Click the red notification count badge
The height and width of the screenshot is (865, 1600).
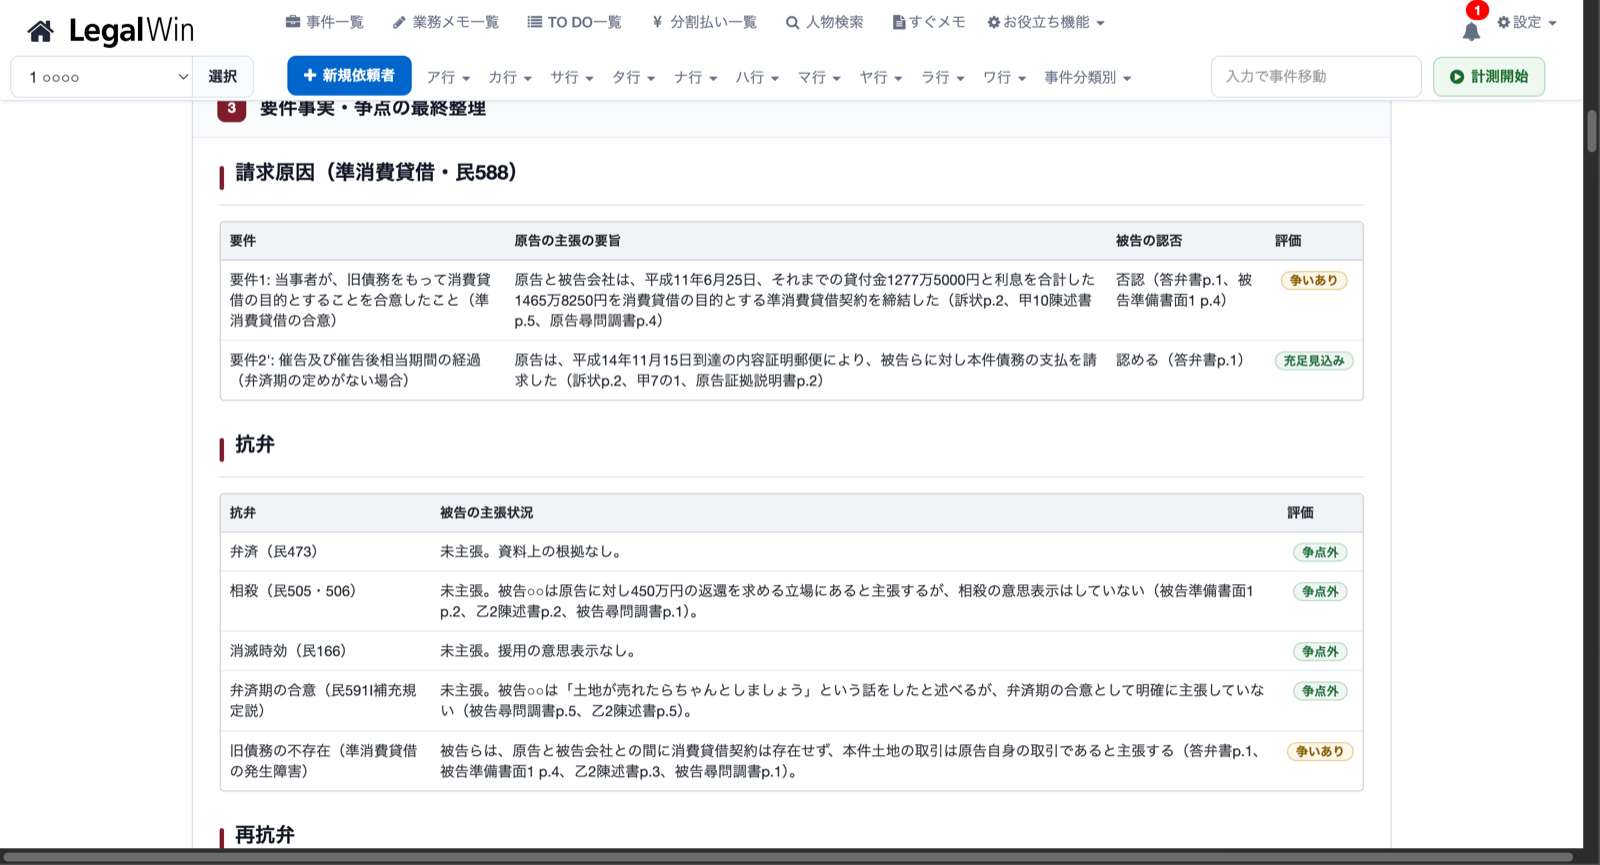pyautogui.click(x=1477, y=10)
